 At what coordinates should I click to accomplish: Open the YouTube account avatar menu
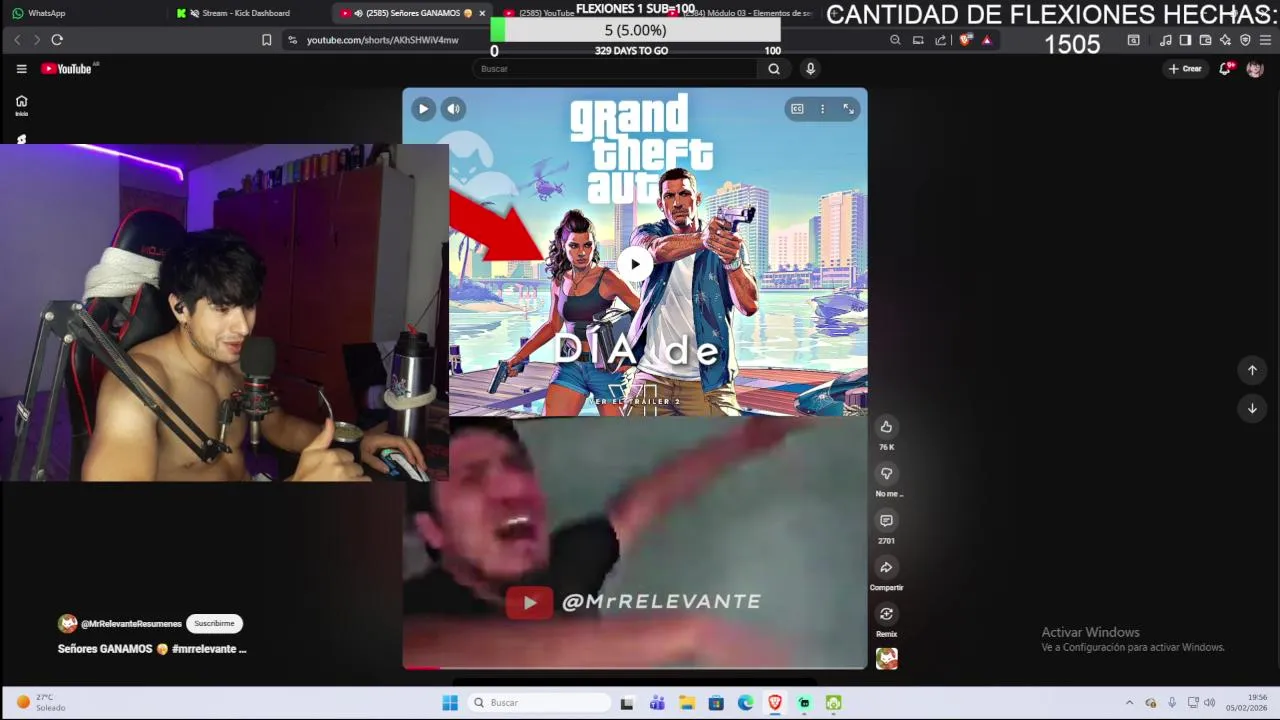(x=1255, y=69)
